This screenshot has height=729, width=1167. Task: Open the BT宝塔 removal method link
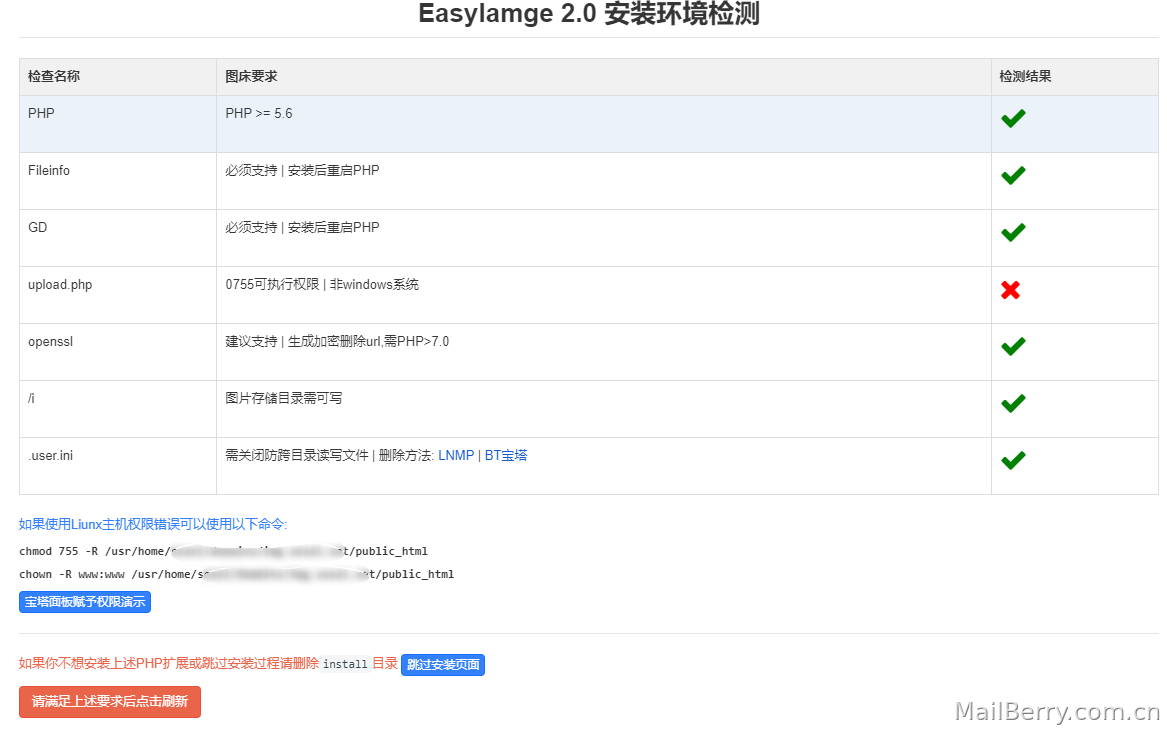coord(506,455)
